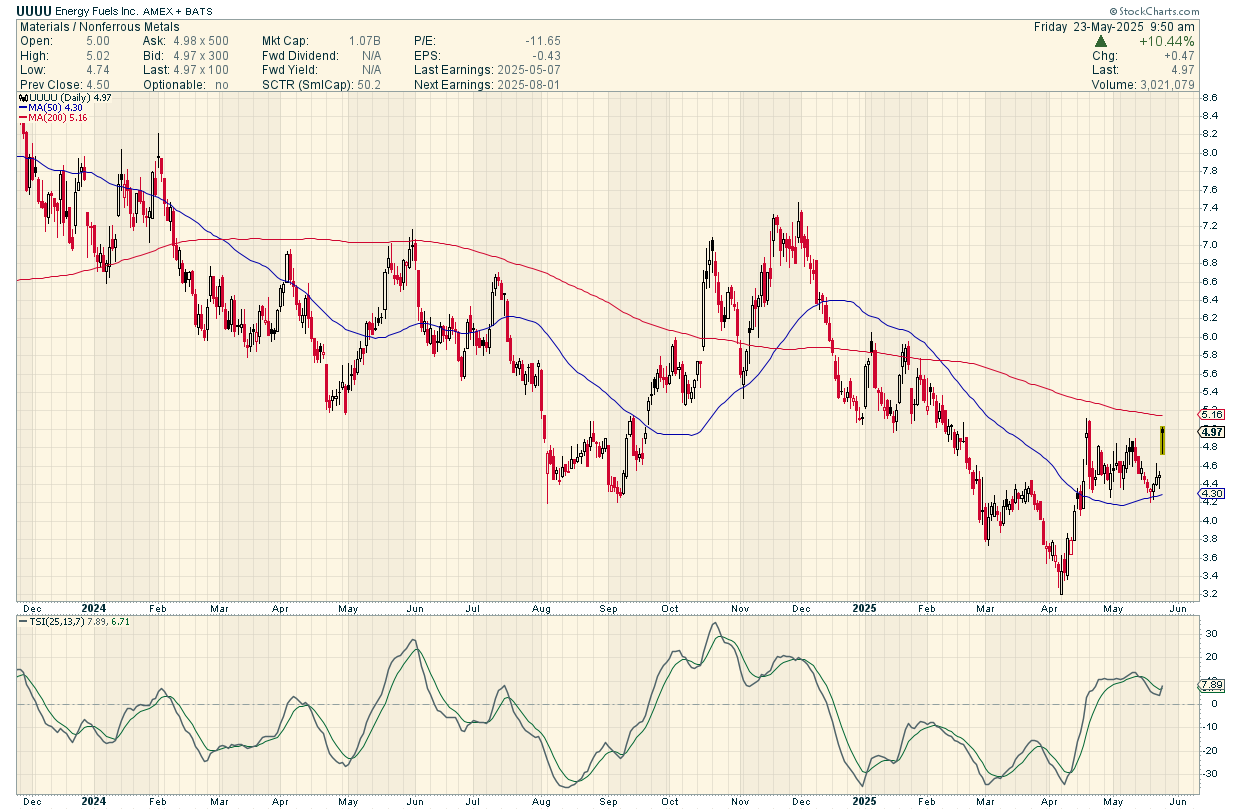Click the 7.89 TSI value axis tag

click(1211, 685)
